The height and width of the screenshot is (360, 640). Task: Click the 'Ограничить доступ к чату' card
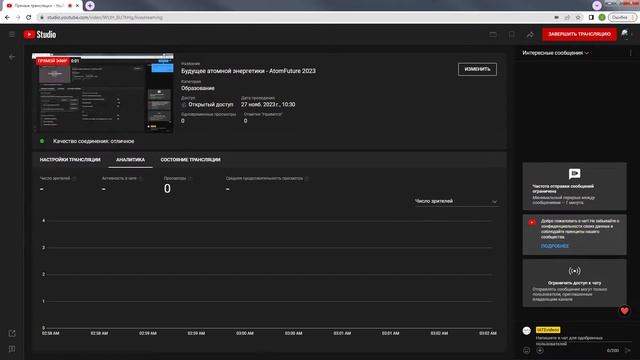tap(574, 283)
